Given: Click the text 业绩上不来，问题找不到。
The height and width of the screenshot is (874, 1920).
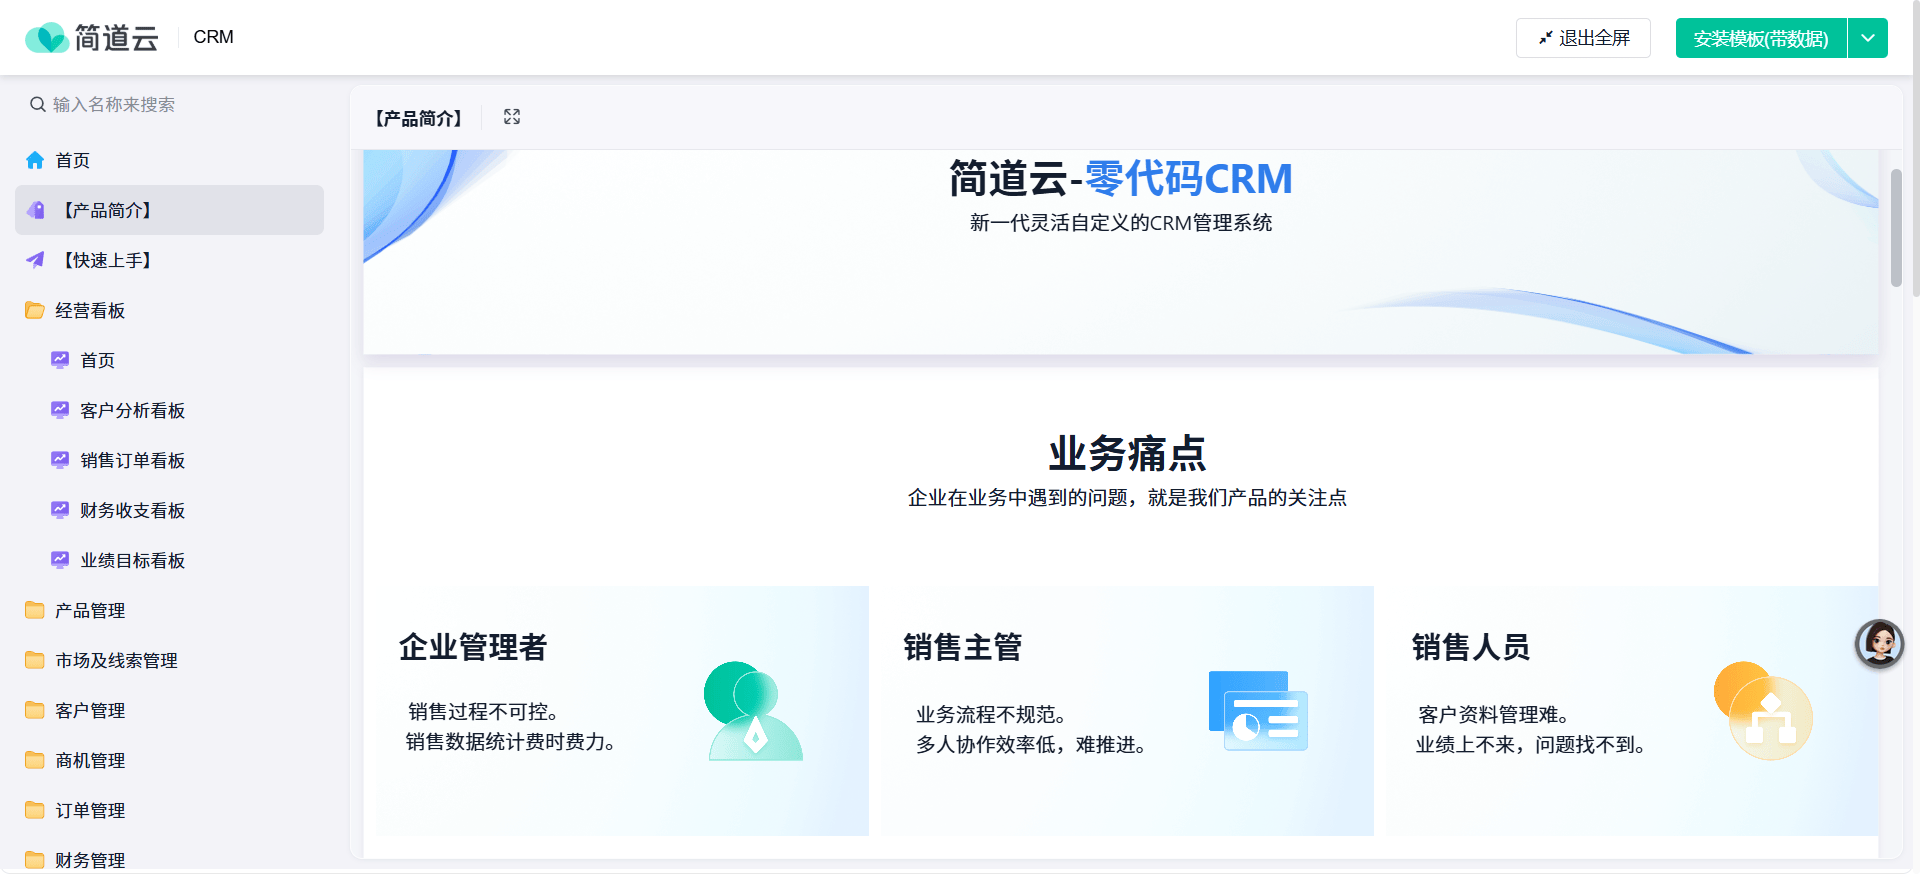Looking at the screenshot, I should (x=1530, y=745).
